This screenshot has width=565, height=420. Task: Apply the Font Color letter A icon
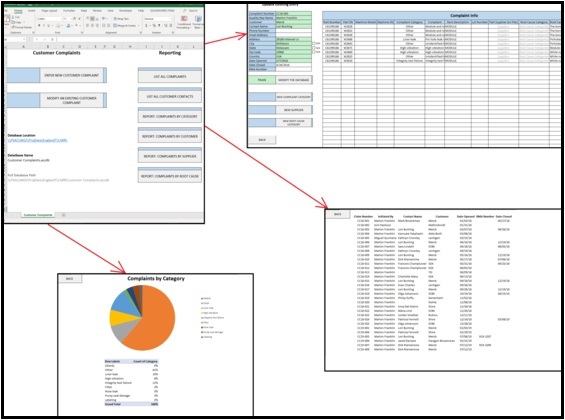[76, 26]
